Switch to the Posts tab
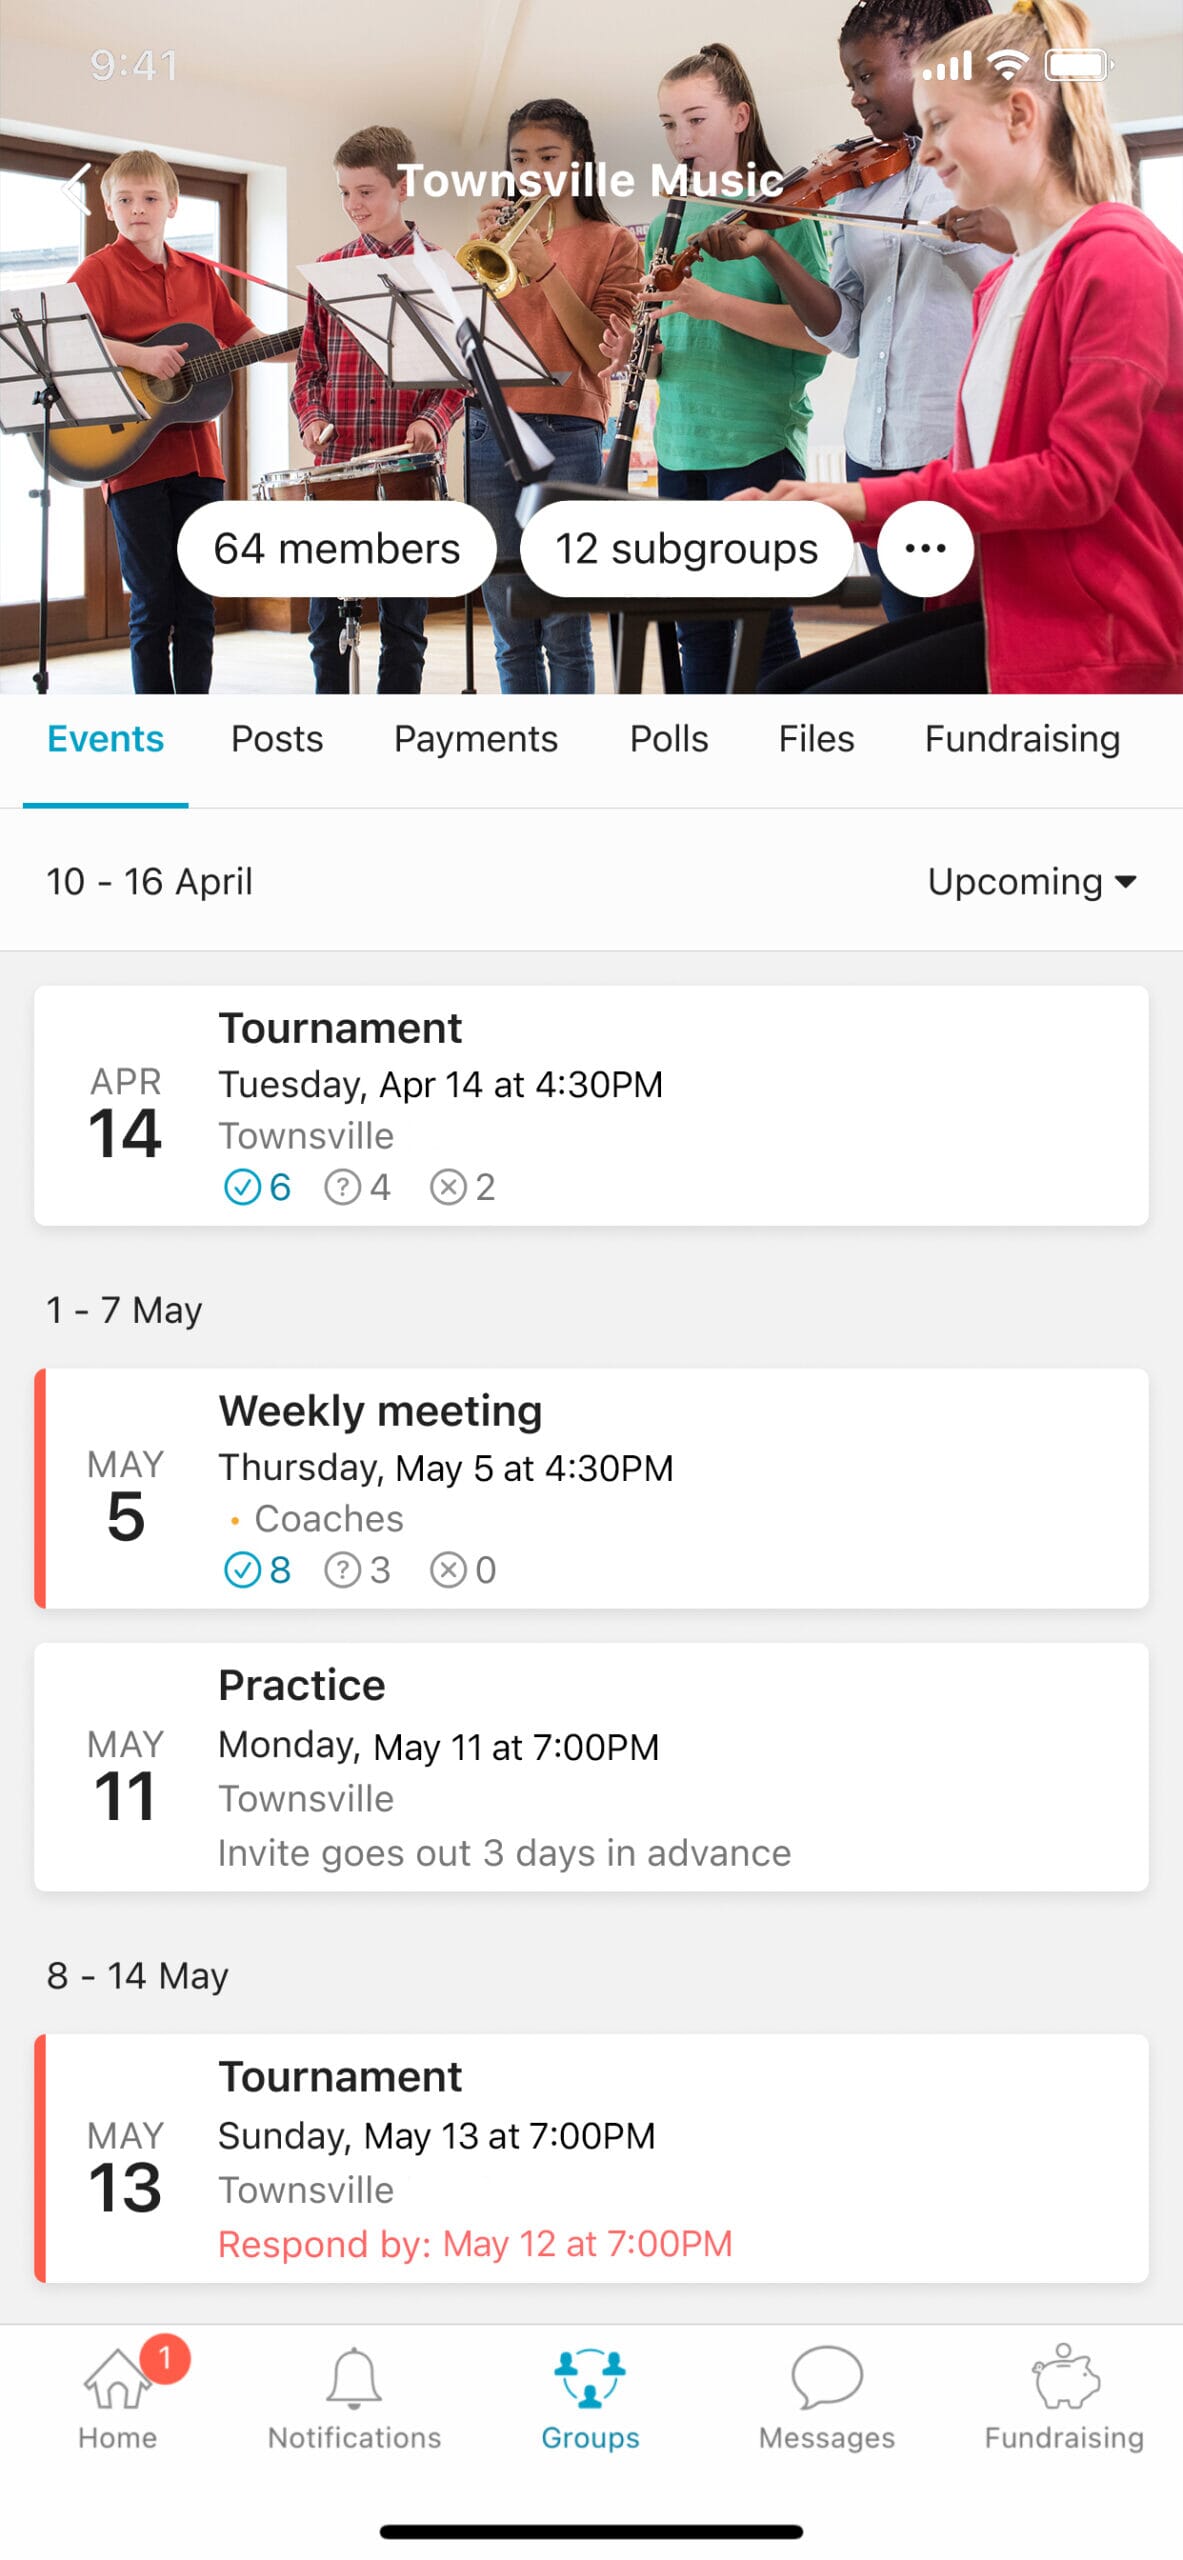The image size is (1183, 2560). coord(277,739)
